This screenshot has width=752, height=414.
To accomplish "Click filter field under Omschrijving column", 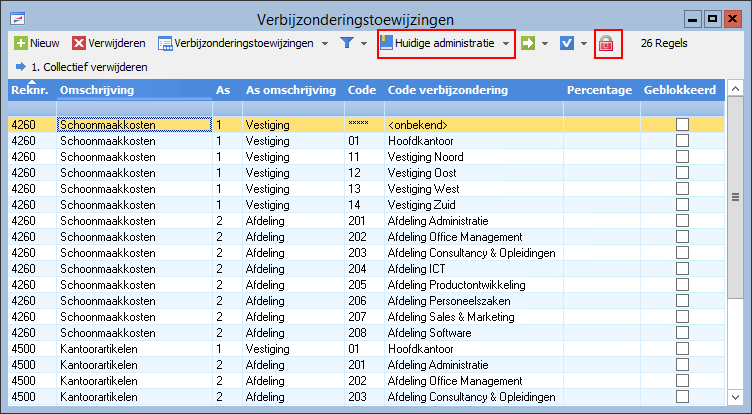I will click(134, 108).
